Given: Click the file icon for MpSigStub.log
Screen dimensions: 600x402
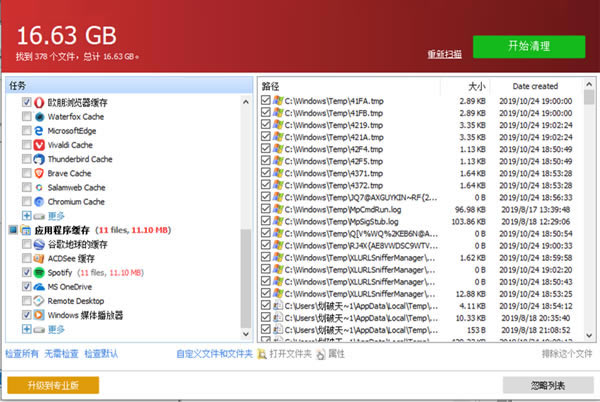Looking at the screenshot, I should (278, 221).
